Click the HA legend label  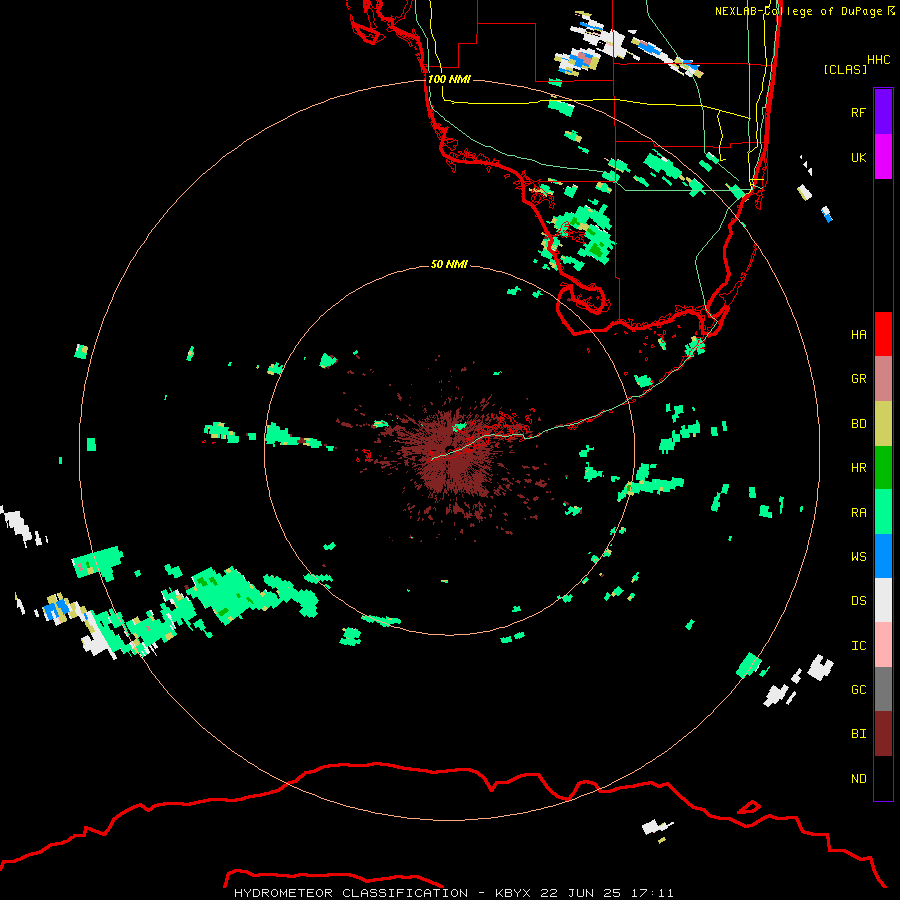click(858, 334)
